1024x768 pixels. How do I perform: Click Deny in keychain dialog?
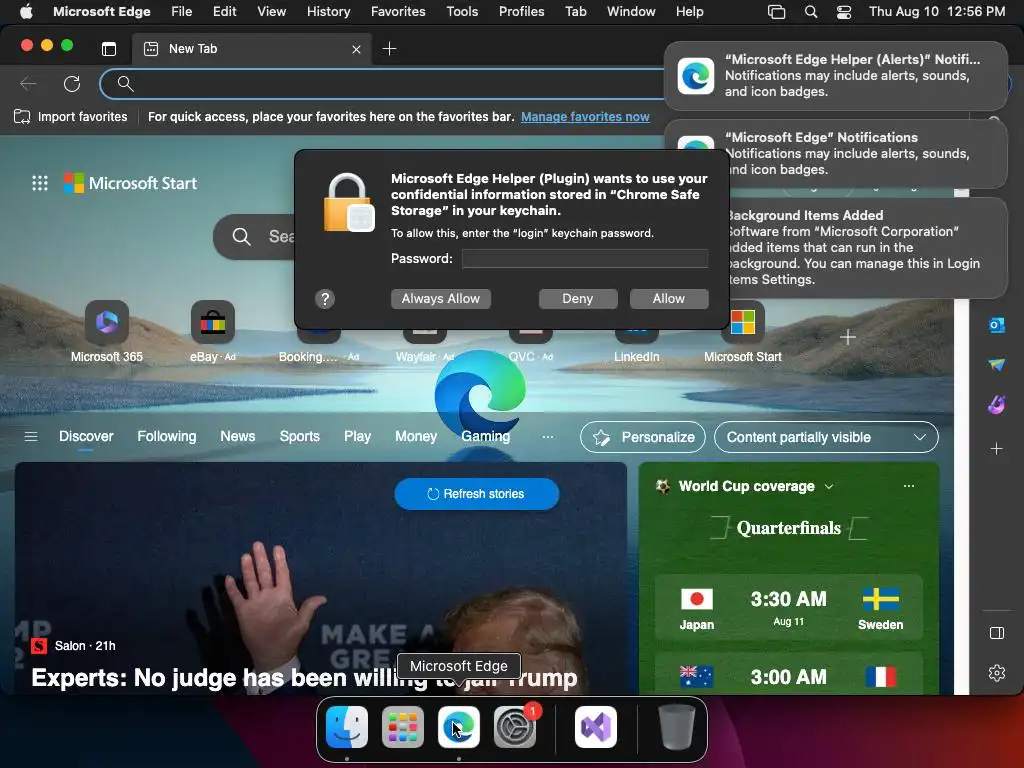(x=577, y=298)
